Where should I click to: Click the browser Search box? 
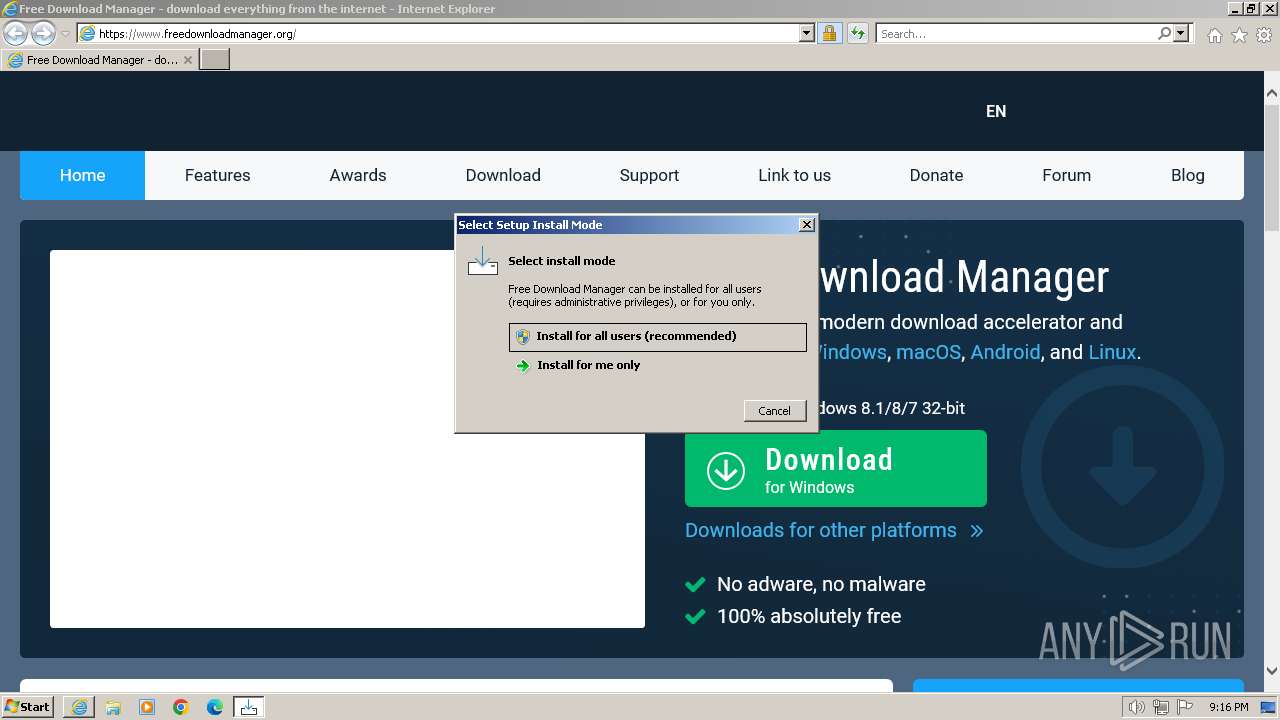1017,33
